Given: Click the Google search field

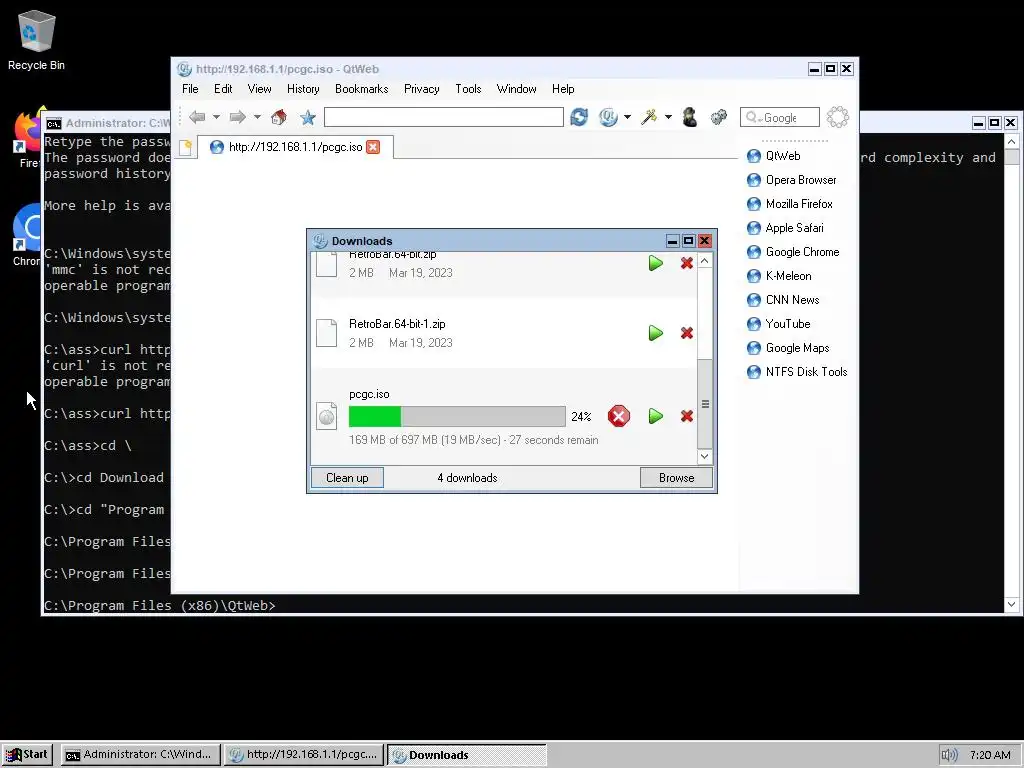Looking at the screenshot, I should 780,118.
